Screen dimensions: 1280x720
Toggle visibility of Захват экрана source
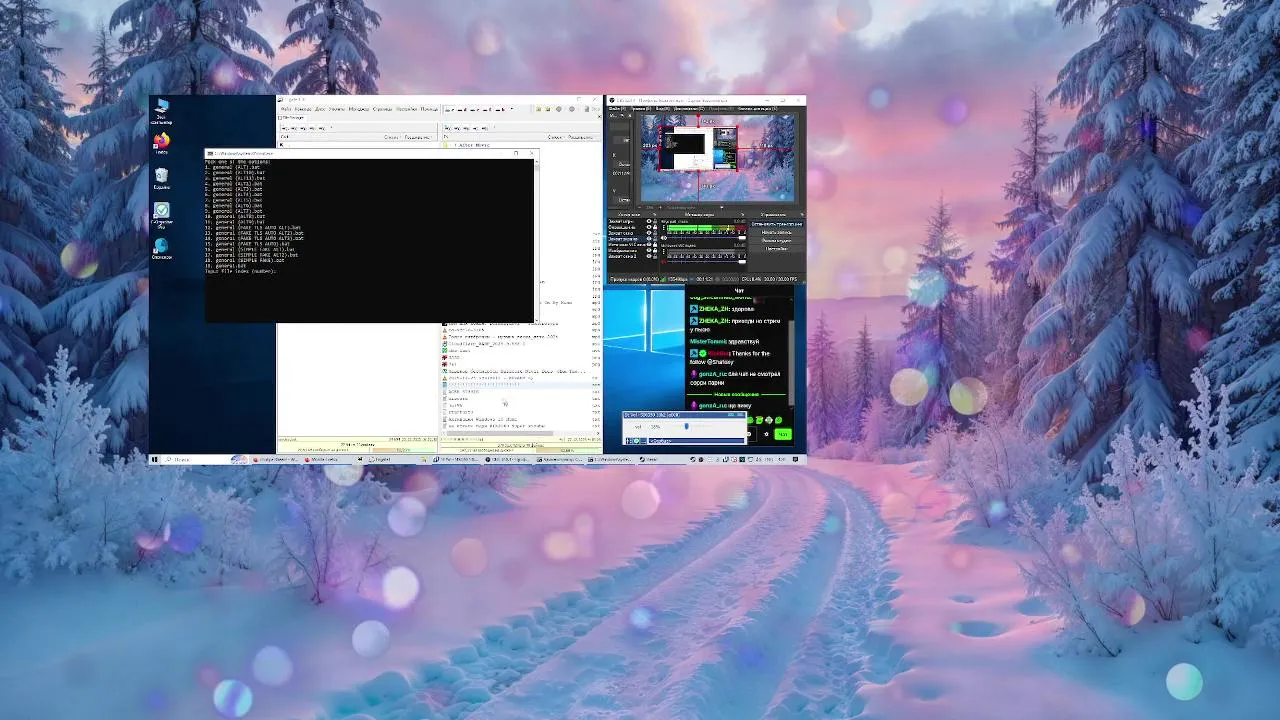click(649, 239)
